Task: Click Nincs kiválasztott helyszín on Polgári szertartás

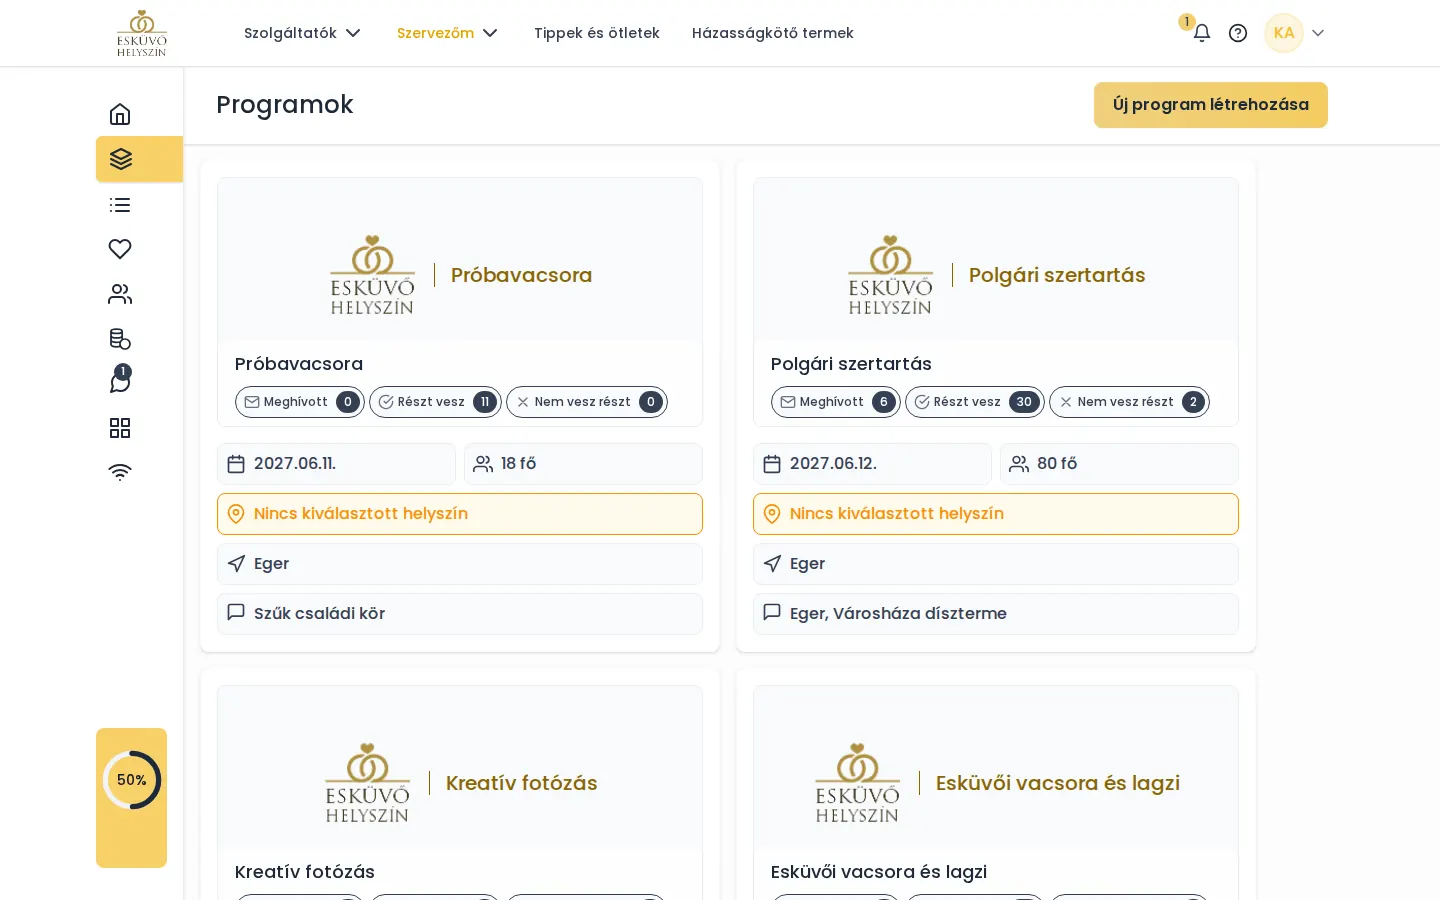Action: pos(996,514)
